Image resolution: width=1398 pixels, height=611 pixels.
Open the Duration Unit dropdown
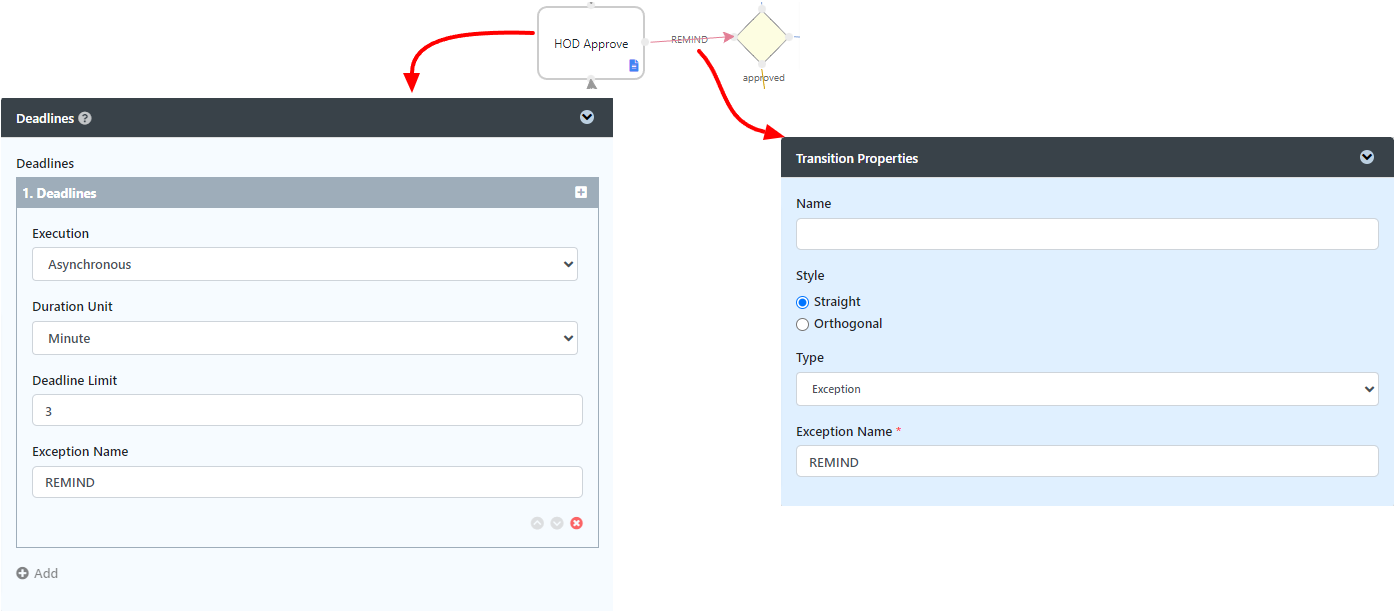pyautogui.click(x=305, y=338)
